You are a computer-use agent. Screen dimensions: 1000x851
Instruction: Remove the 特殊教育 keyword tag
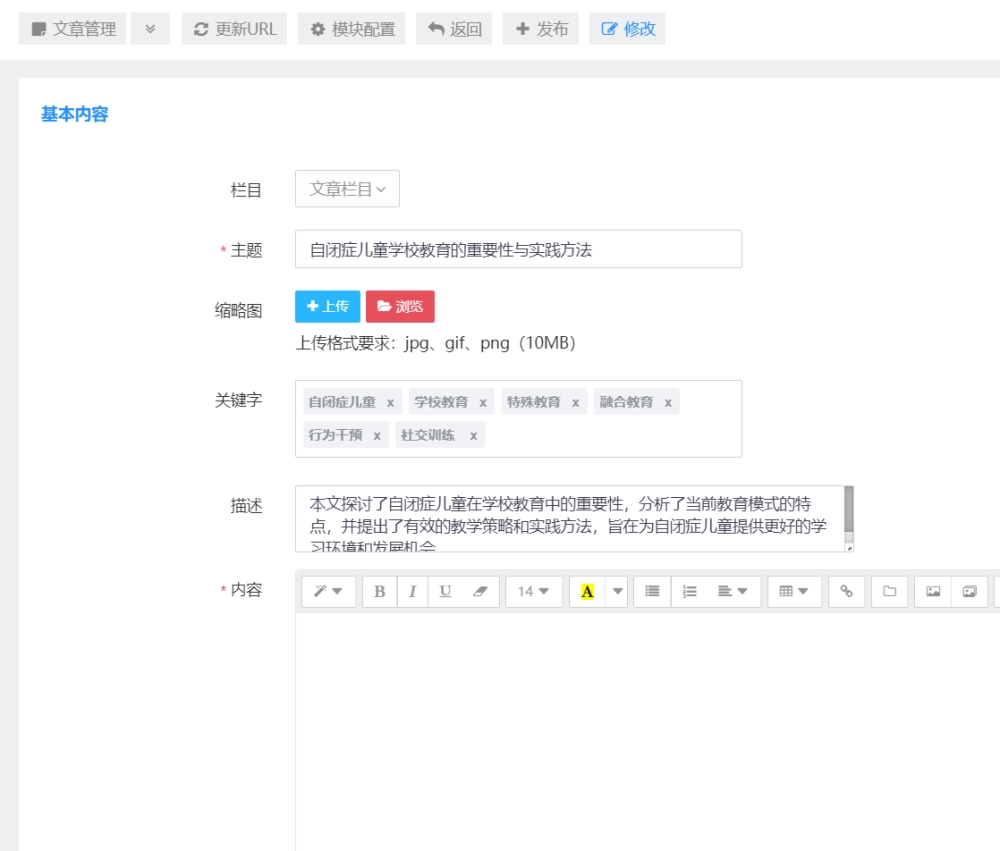[575, 403]
